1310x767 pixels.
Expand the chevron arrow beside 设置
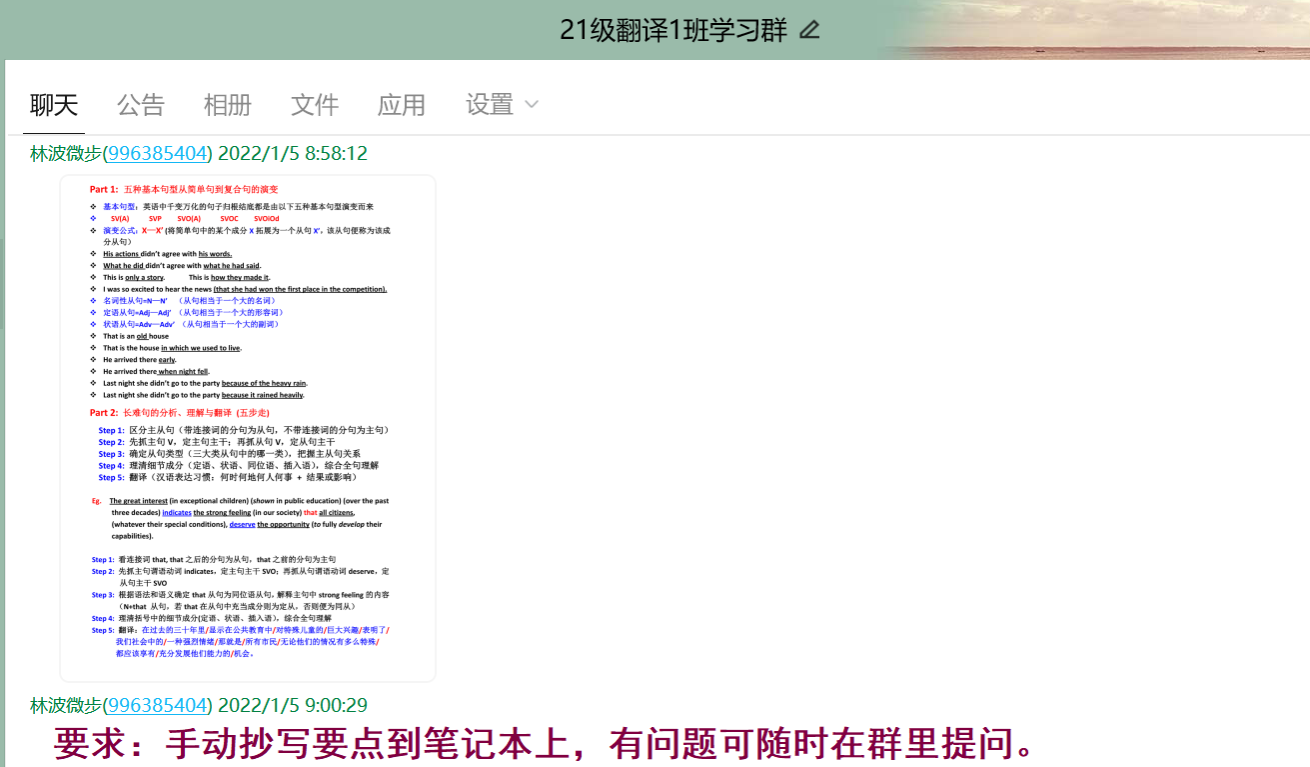(532, 105)
